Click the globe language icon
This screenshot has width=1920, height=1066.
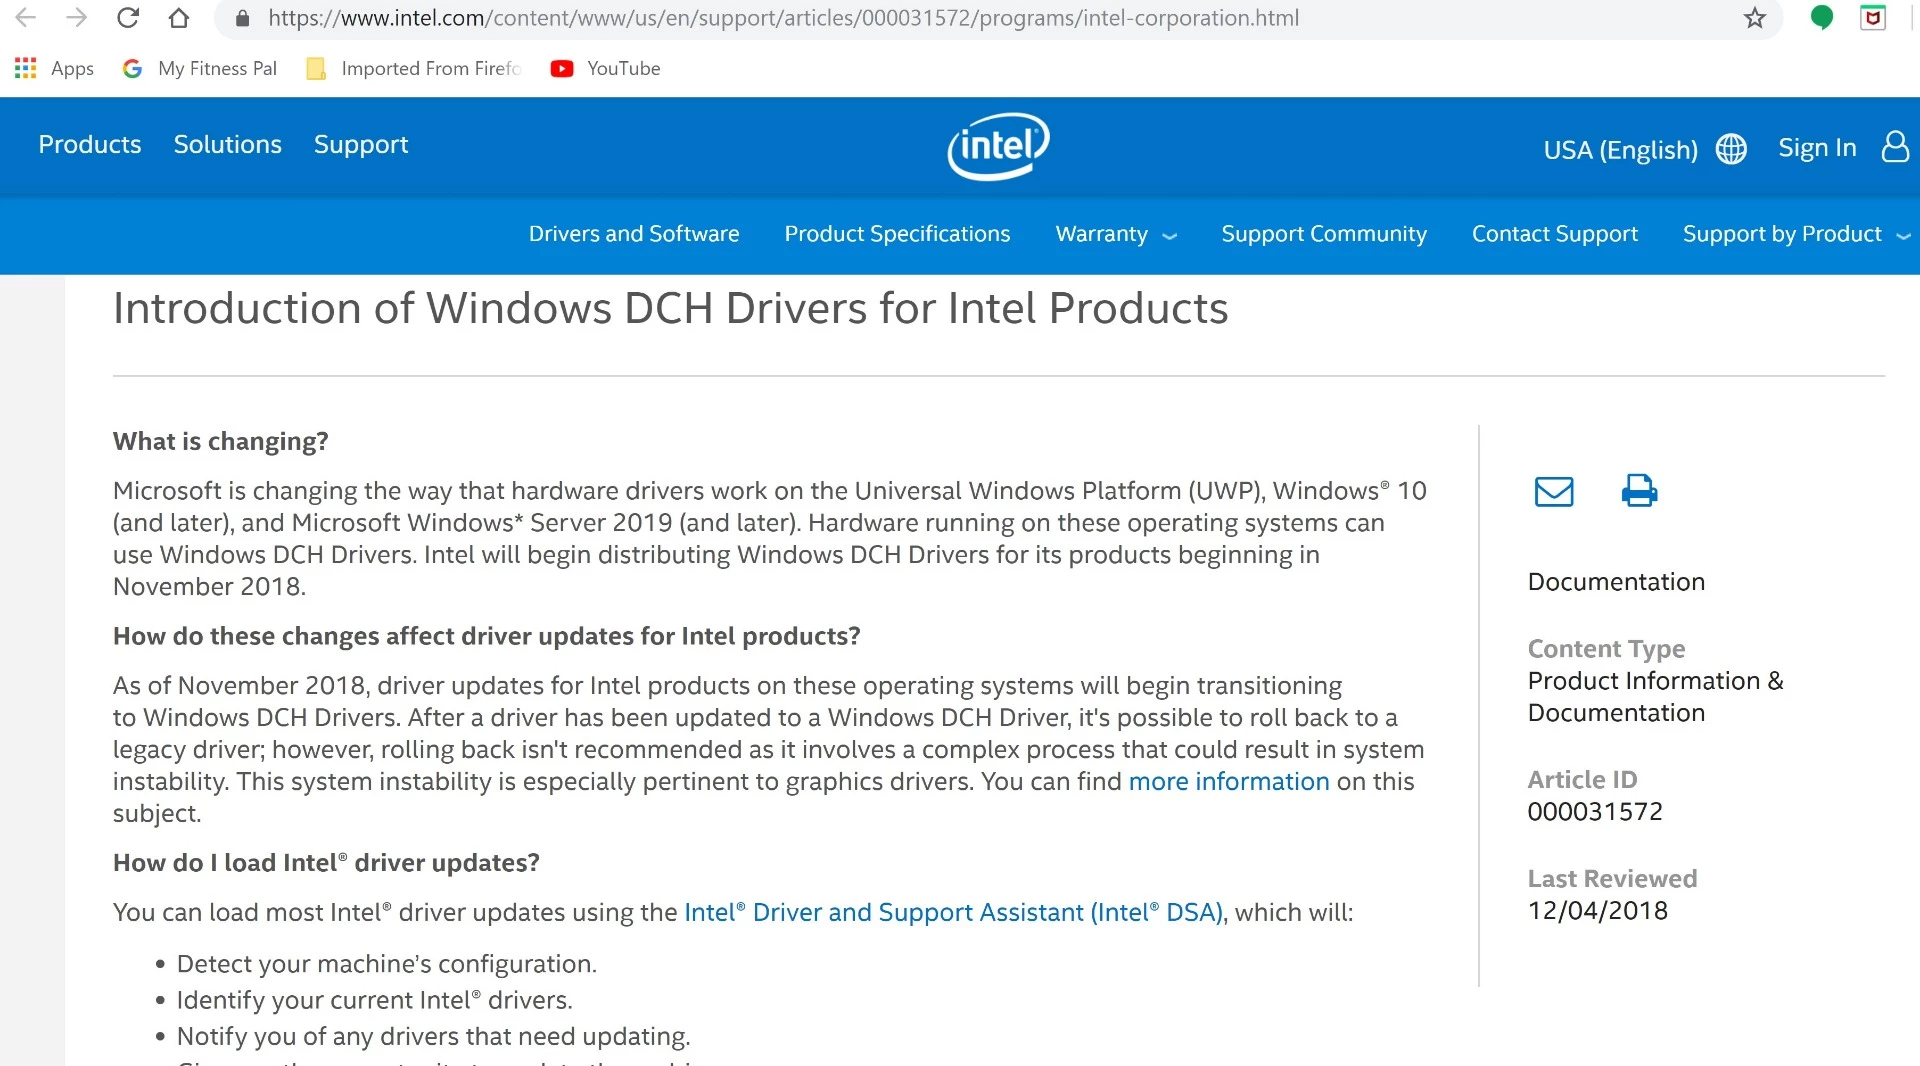[x=1731, y=149]
